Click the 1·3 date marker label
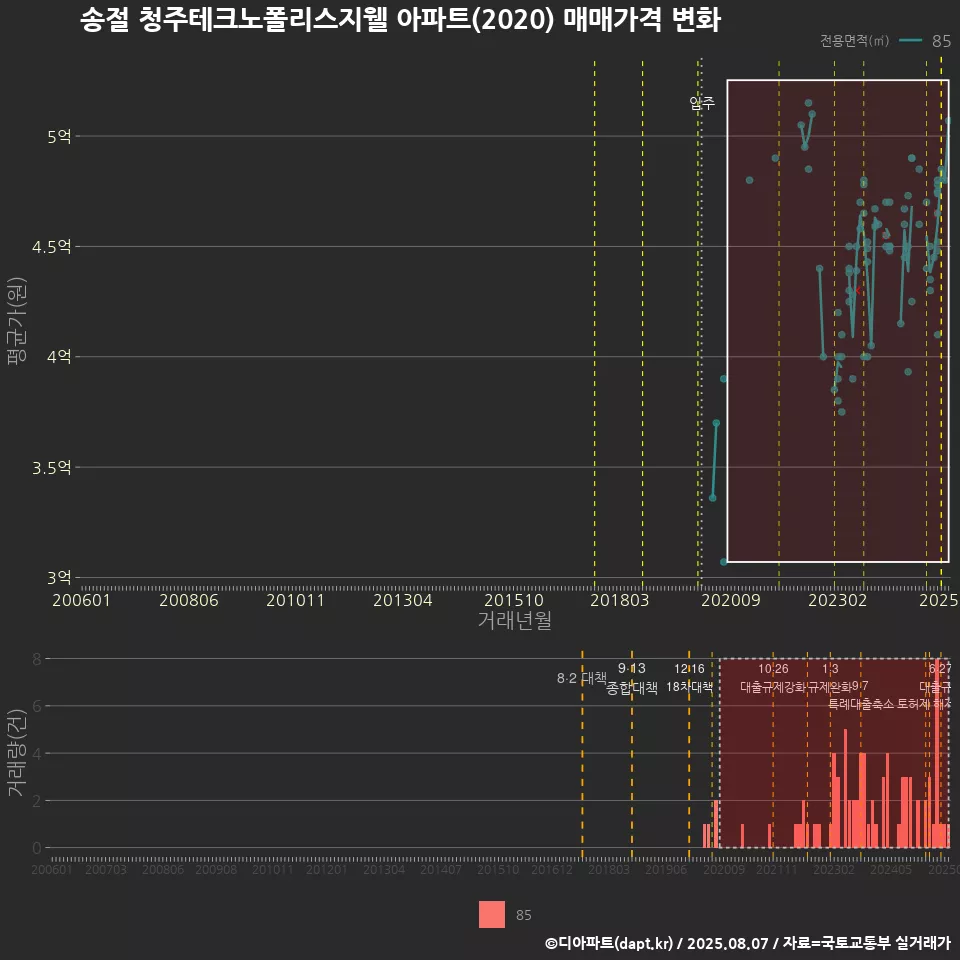Screen dimensions: 960x960 [830, 669]
